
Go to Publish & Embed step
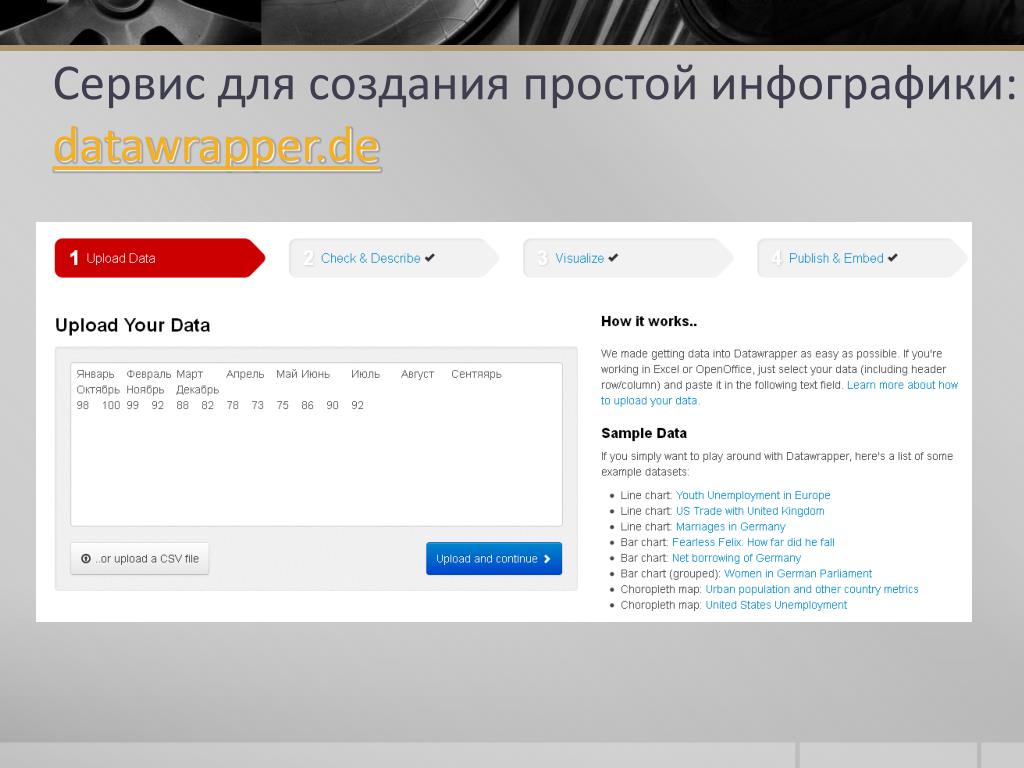(x=861, y=258)
